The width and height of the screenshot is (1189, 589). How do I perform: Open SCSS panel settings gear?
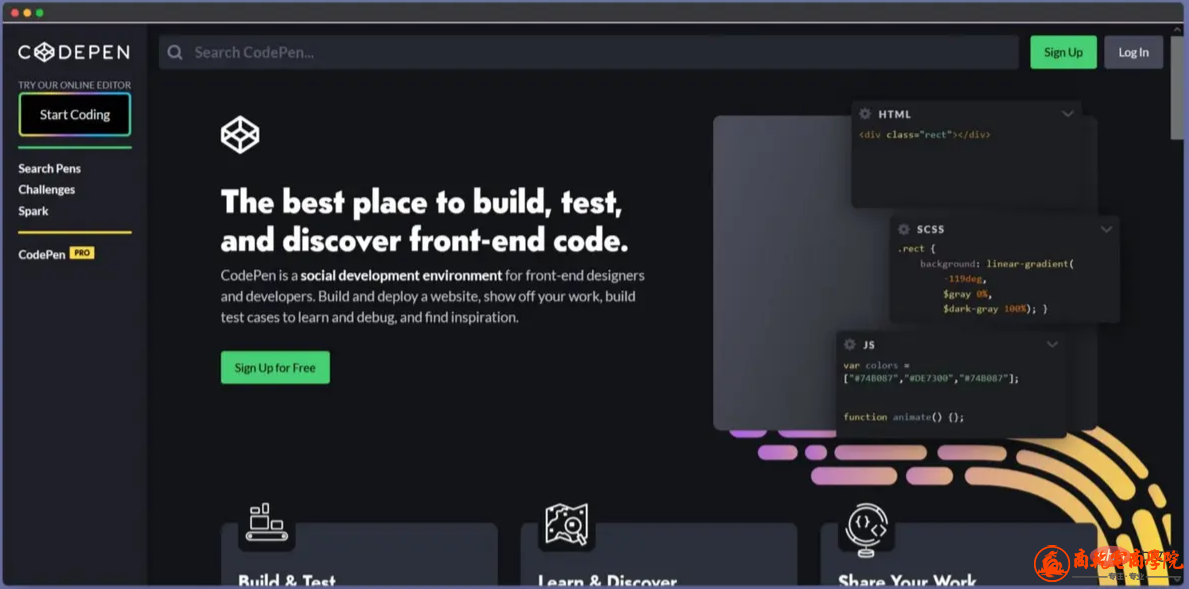(904, 229)
